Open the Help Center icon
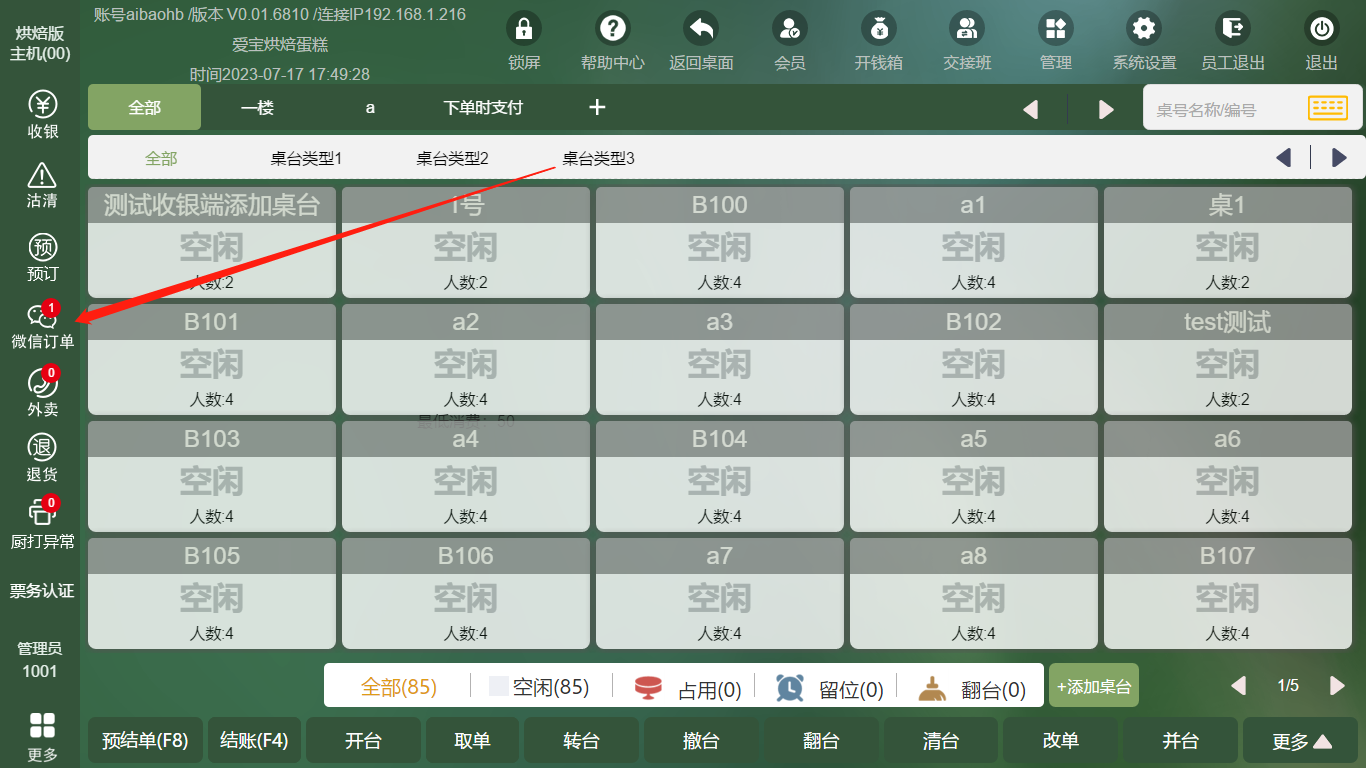Screen dimensions: 1366x768 click(x=612, y=28)
